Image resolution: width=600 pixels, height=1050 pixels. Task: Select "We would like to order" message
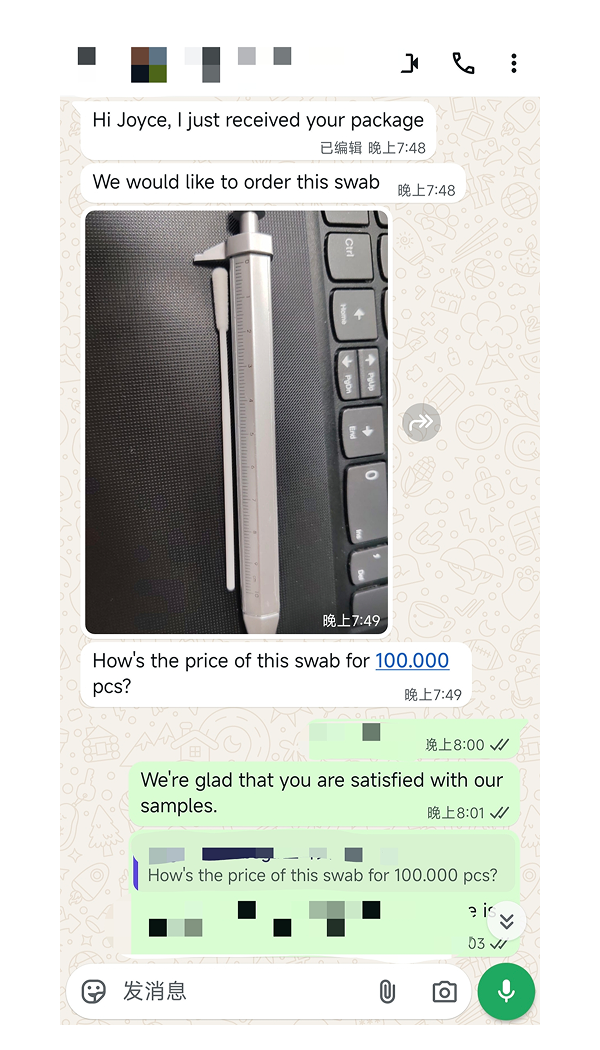point(273,183)
